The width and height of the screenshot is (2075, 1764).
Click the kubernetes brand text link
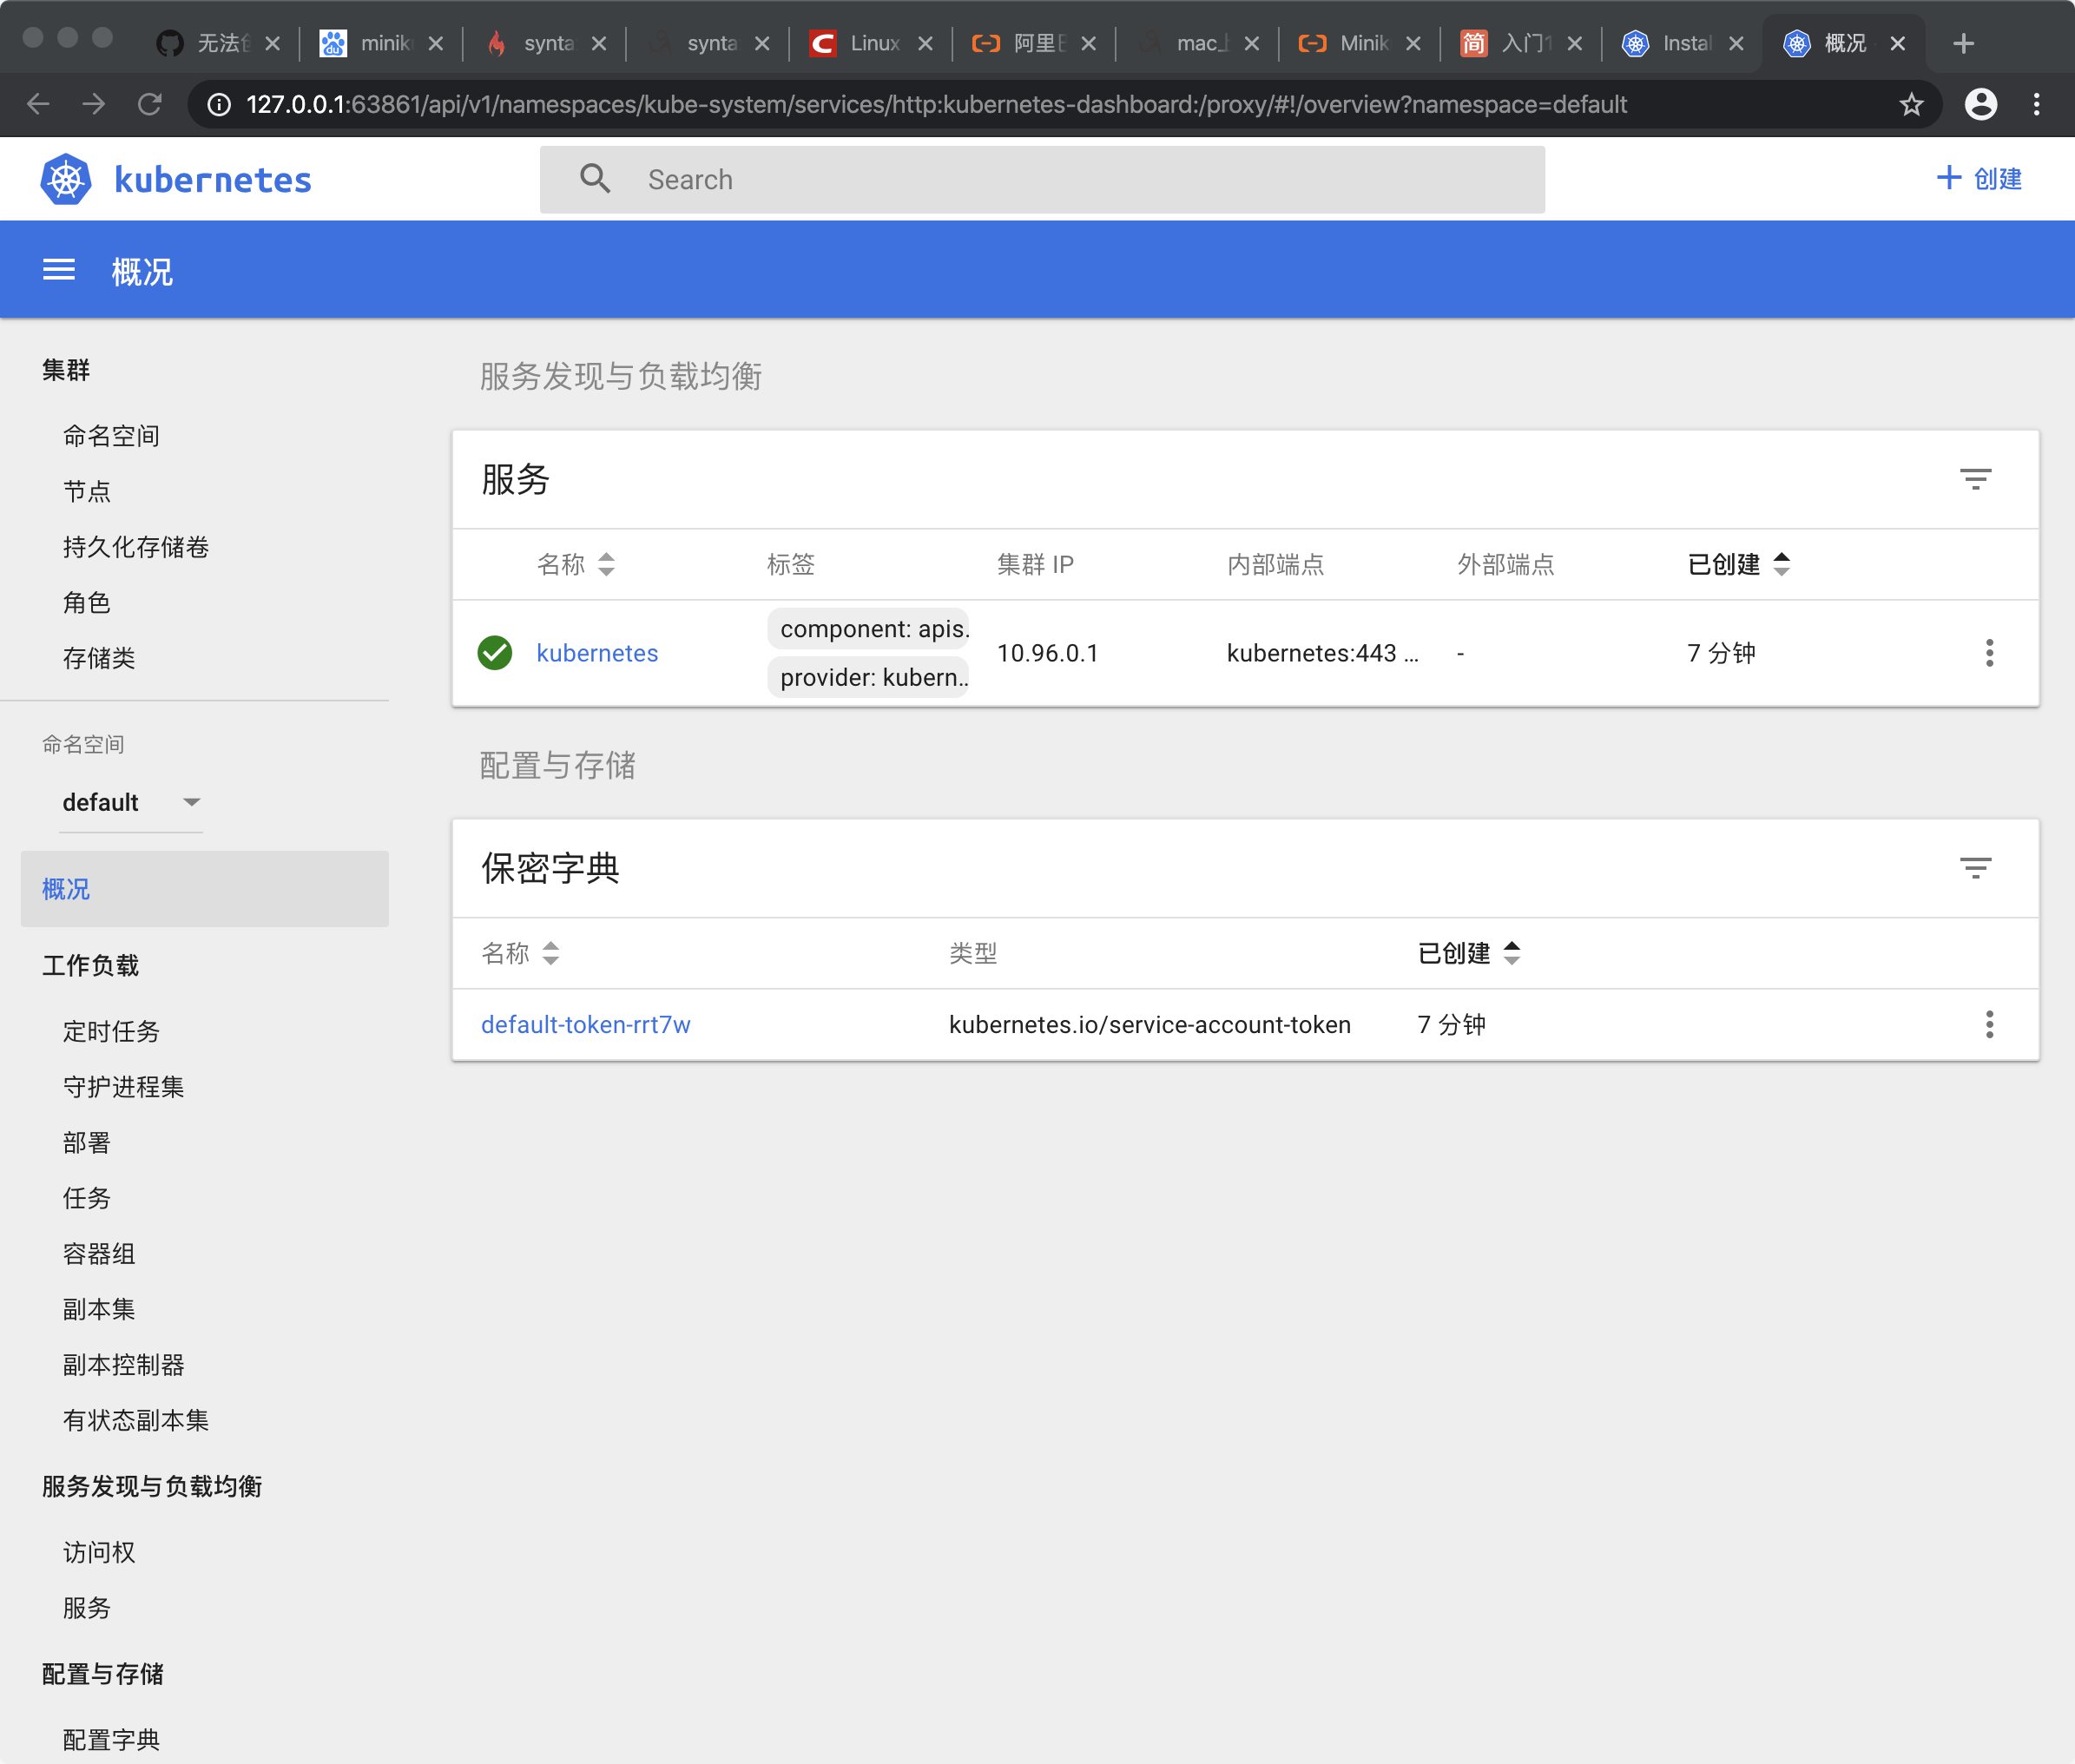pos(213,180)
